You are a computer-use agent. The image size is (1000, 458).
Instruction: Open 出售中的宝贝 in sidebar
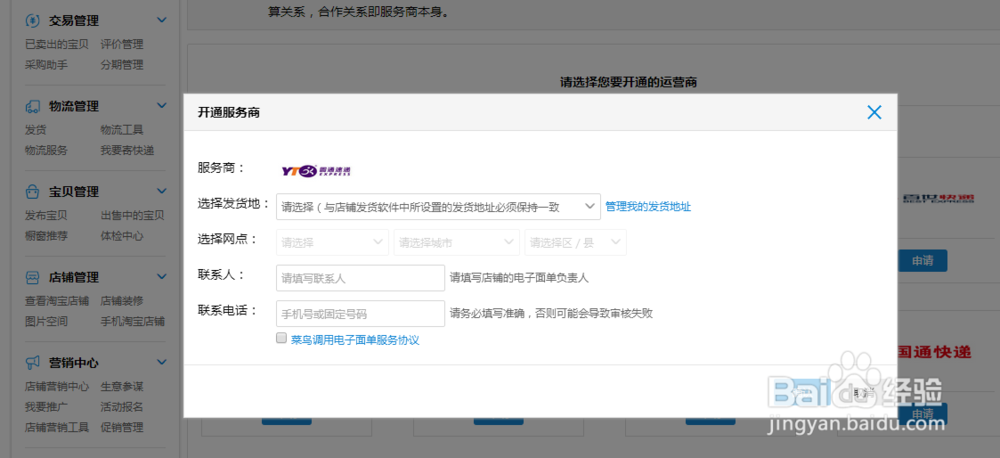132,215
